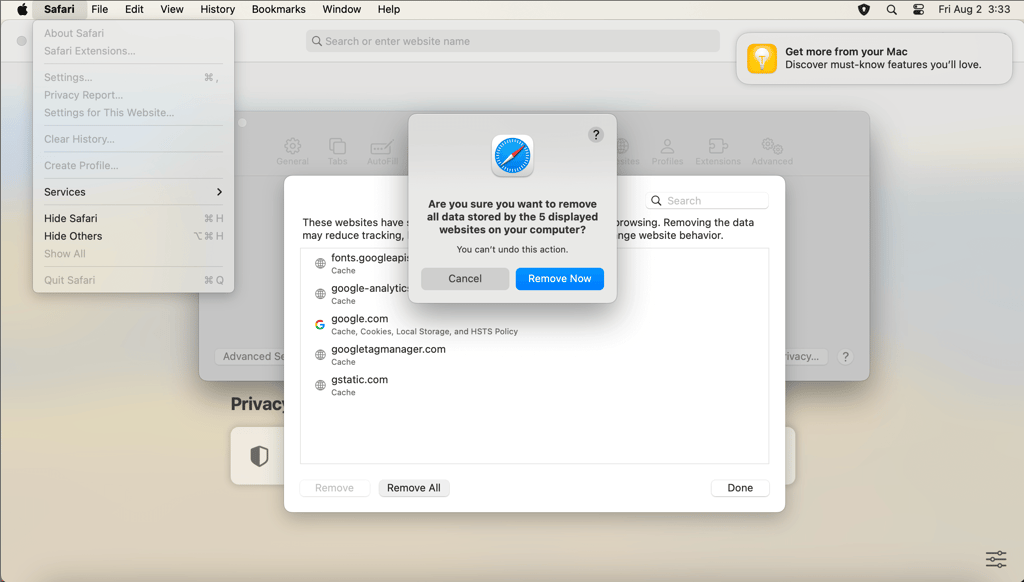Click Done in website data sheet
Image resolution: width=1024 pixels, height=582 pixels.
[740, 488]
